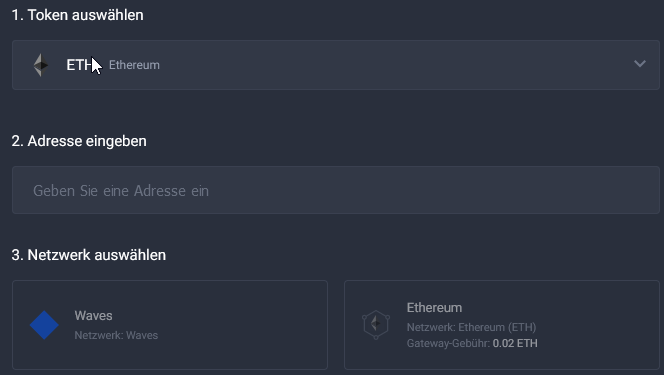664x375 pixels.
Task: Open the ETH Ethereum token selector
Action: coord(336,65)
